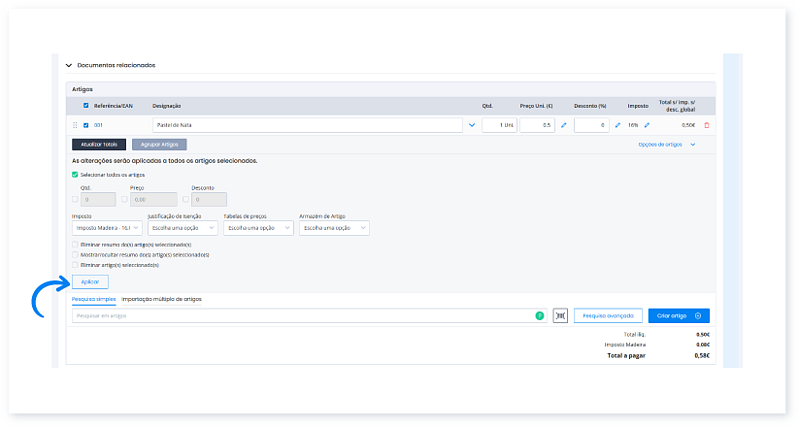The image size is (800, 428).
Task: Collapse the 'Documentos relacionados' section
Action: coord(69,65)
